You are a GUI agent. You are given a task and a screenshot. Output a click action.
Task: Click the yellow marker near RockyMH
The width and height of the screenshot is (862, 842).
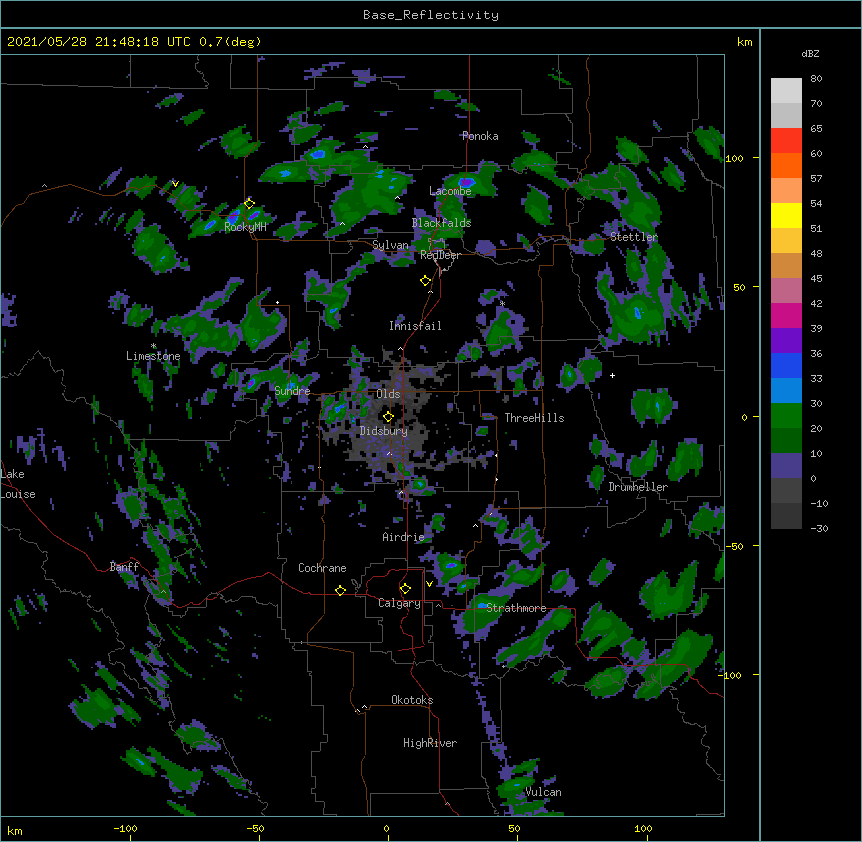coord(249,203)
